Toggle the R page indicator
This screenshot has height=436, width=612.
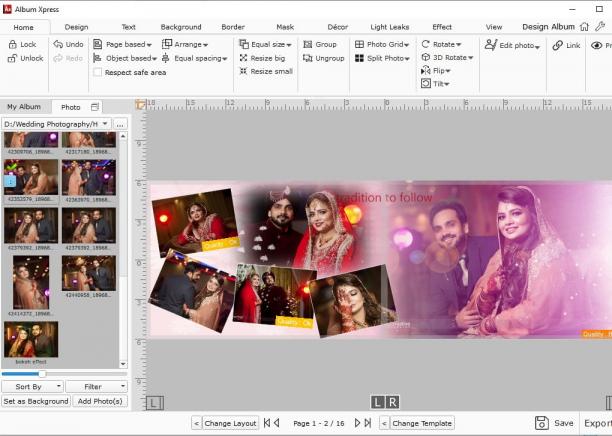point(392,402)
